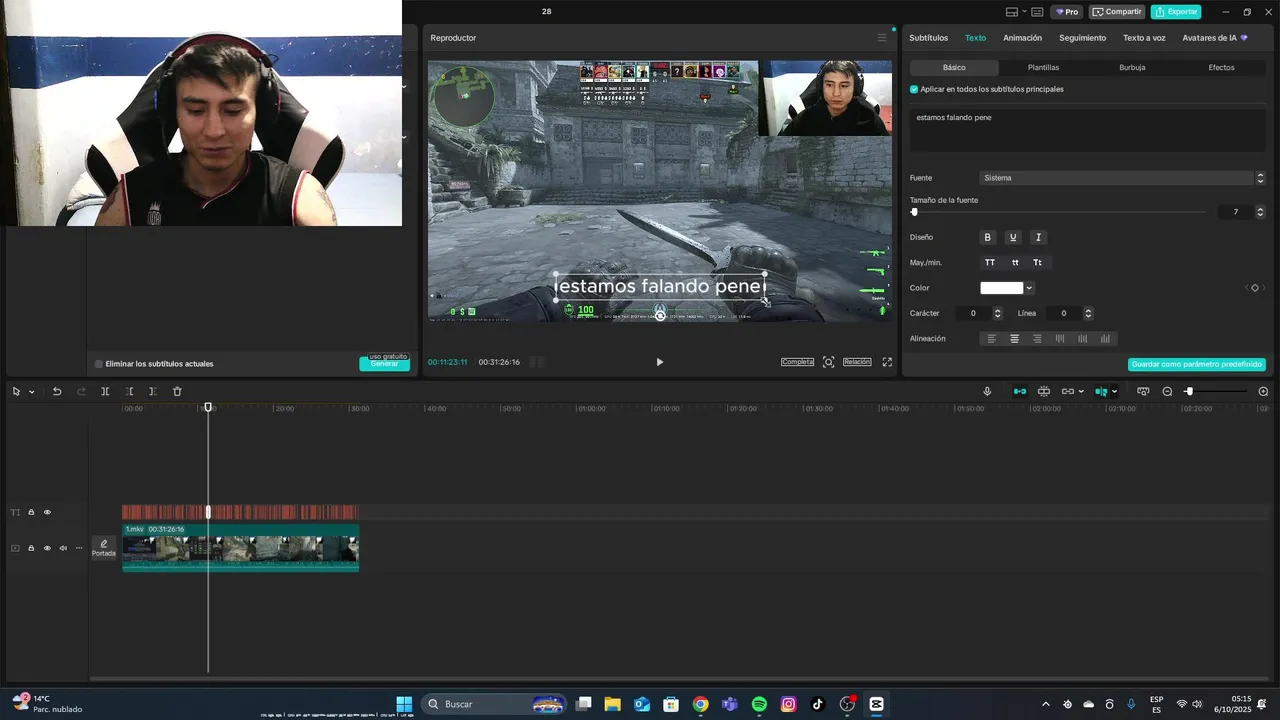Click the Generar subtitles button
The image size is (1280, 720).
[384, 364]
